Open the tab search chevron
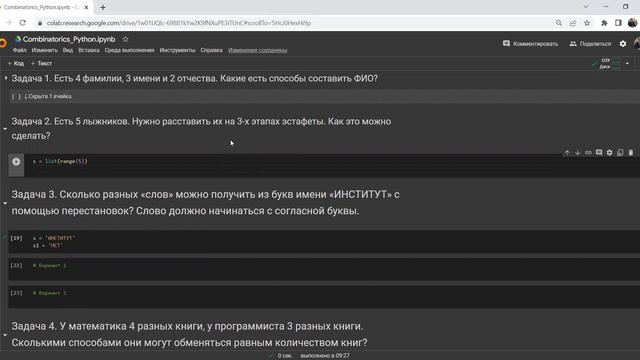Viewport: 640px width, 360px height. pyautogui.click(x=586, y=7)
